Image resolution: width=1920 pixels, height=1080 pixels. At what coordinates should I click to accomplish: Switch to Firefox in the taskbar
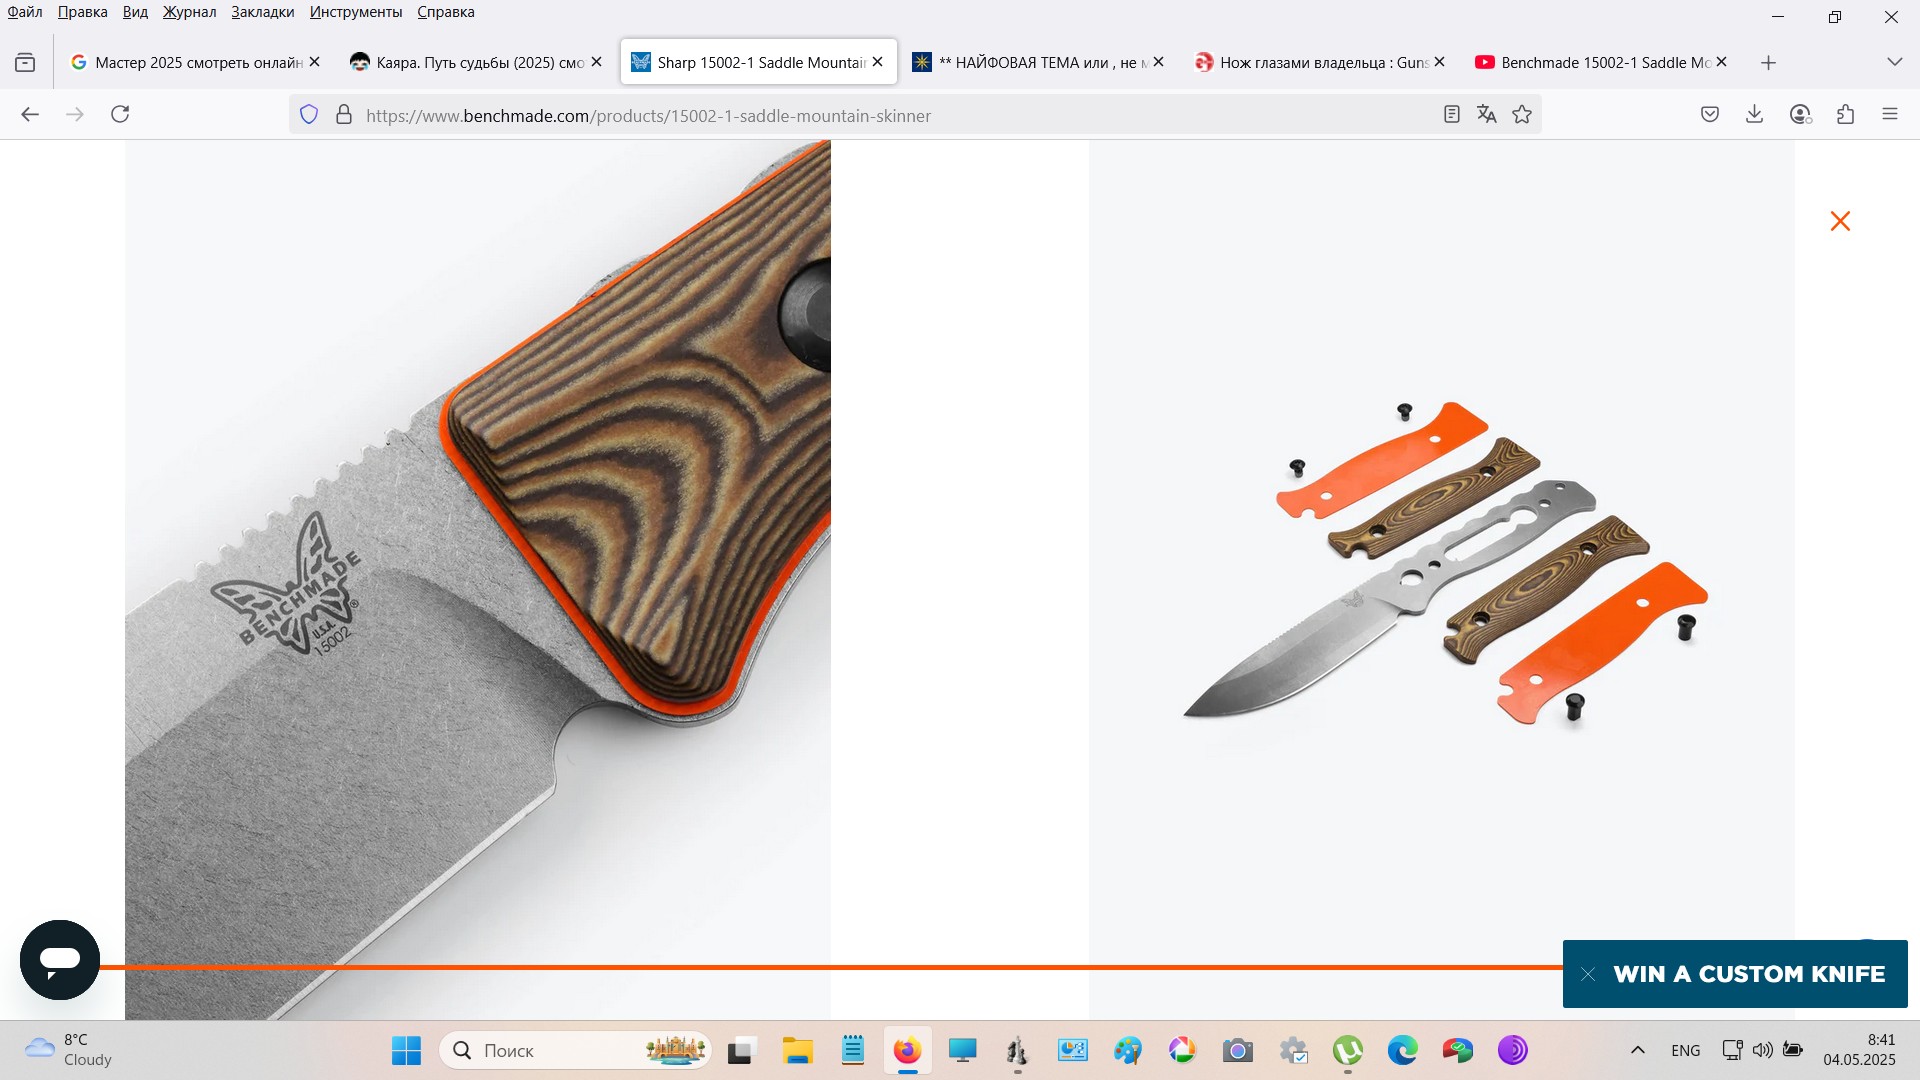coord(907,1051)
